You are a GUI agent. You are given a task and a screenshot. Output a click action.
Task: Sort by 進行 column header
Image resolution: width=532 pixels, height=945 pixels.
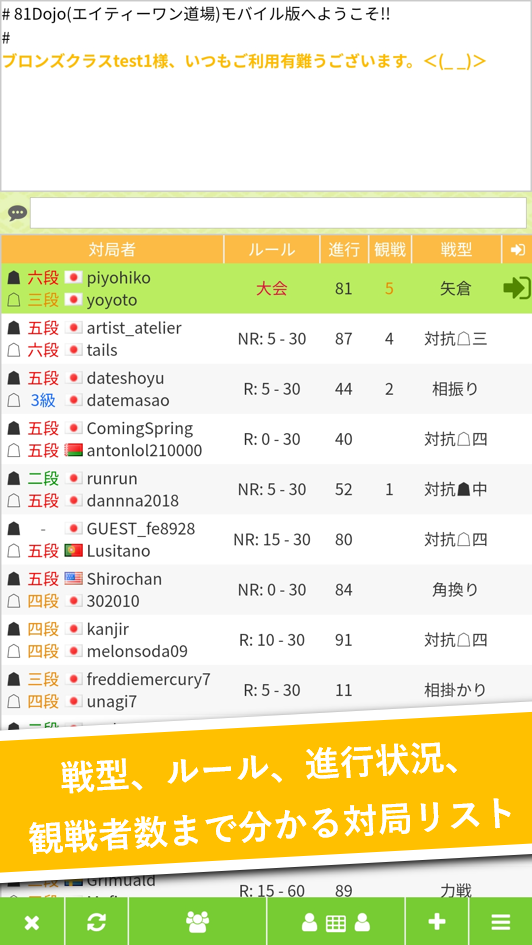click(x=344, y=250)
